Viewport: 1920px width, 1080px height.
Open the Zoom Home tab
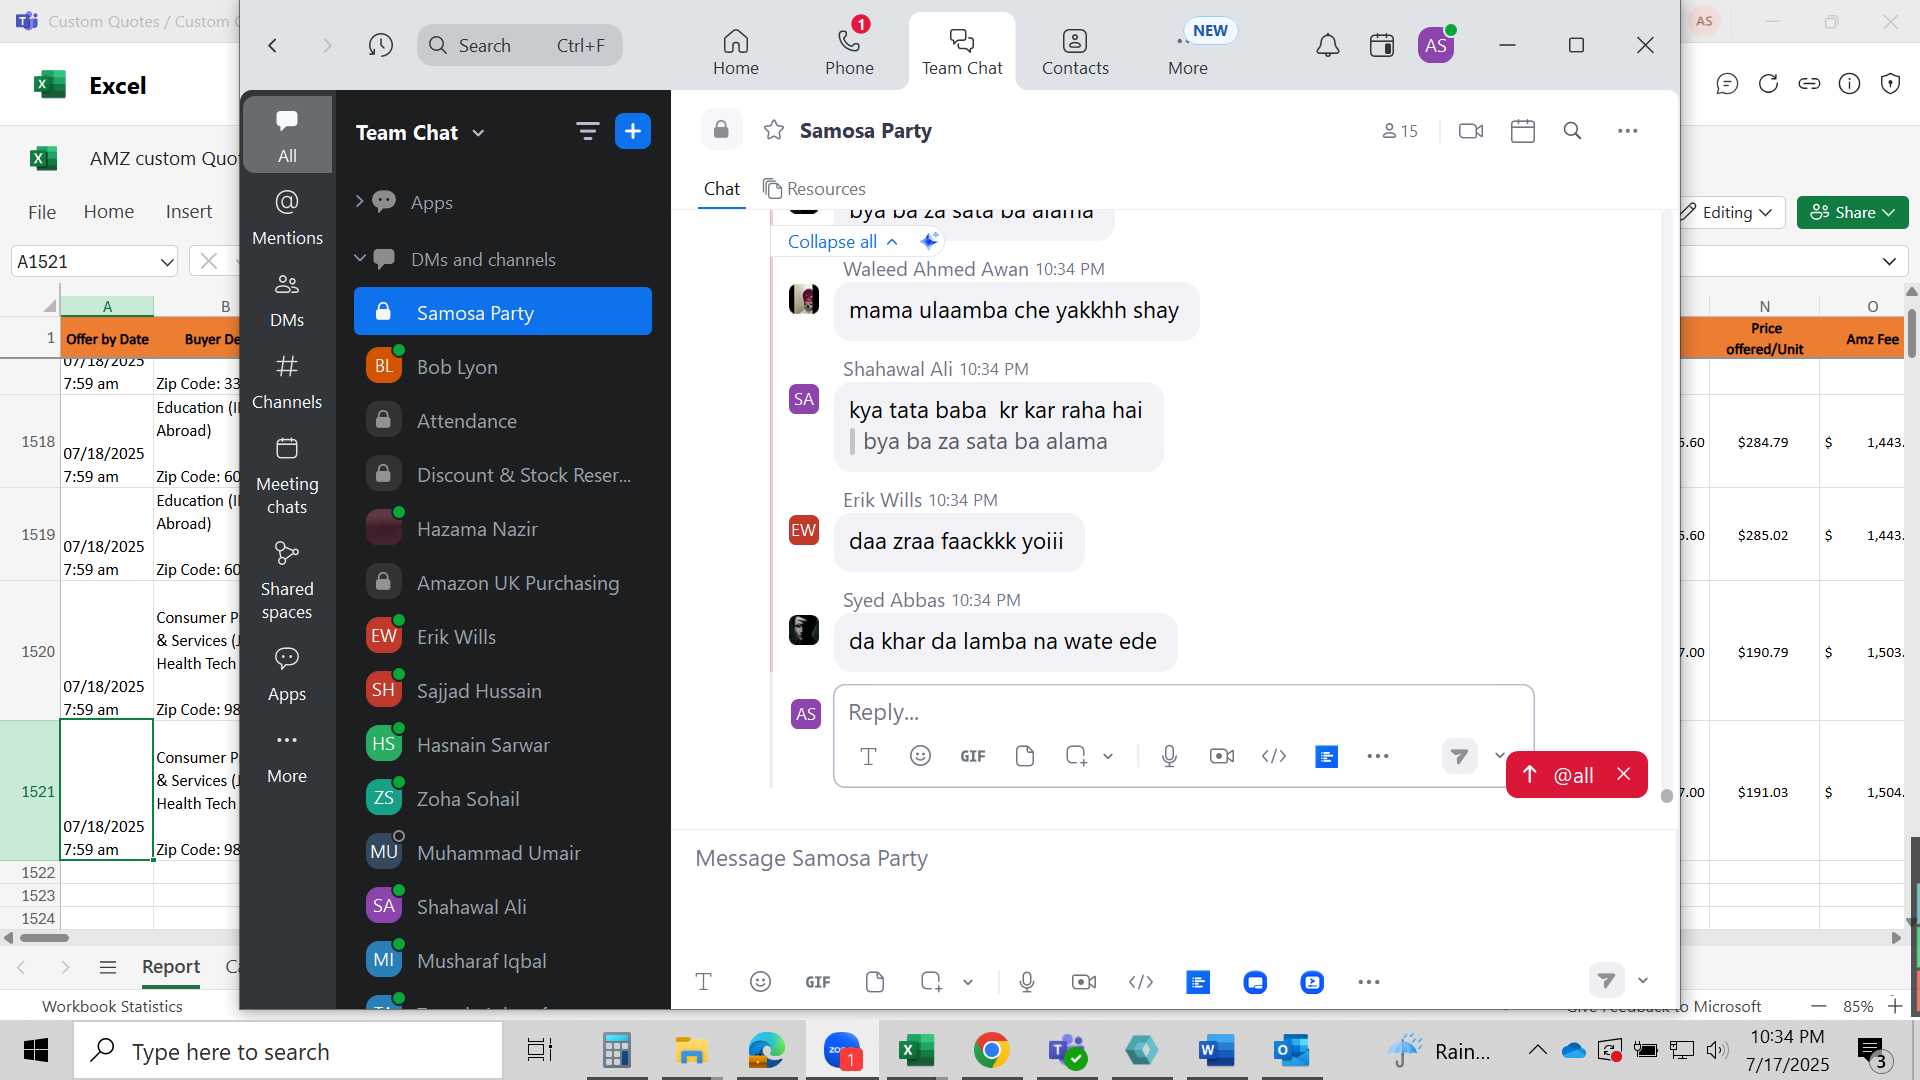735,52
